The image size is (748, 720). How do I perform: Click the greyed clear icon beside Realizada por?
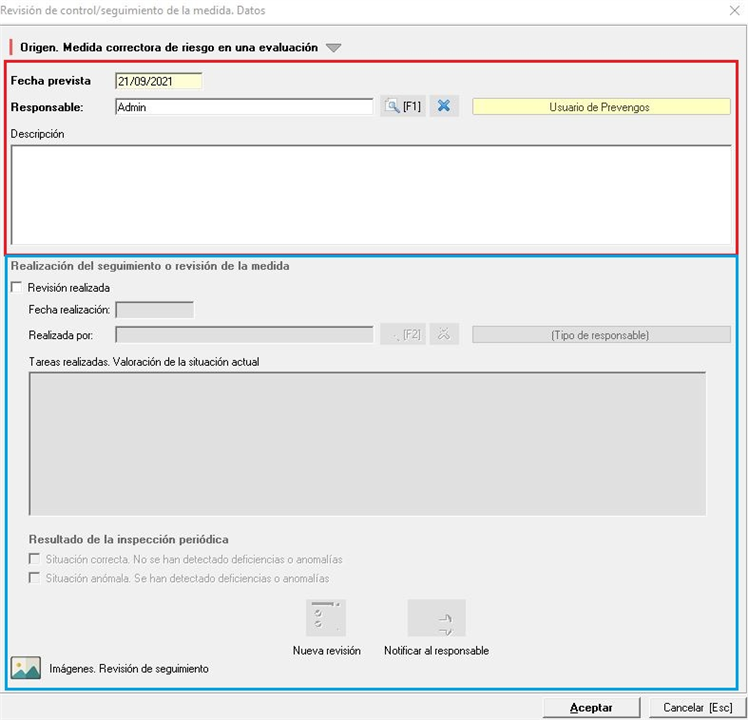(x=444, y=334)
